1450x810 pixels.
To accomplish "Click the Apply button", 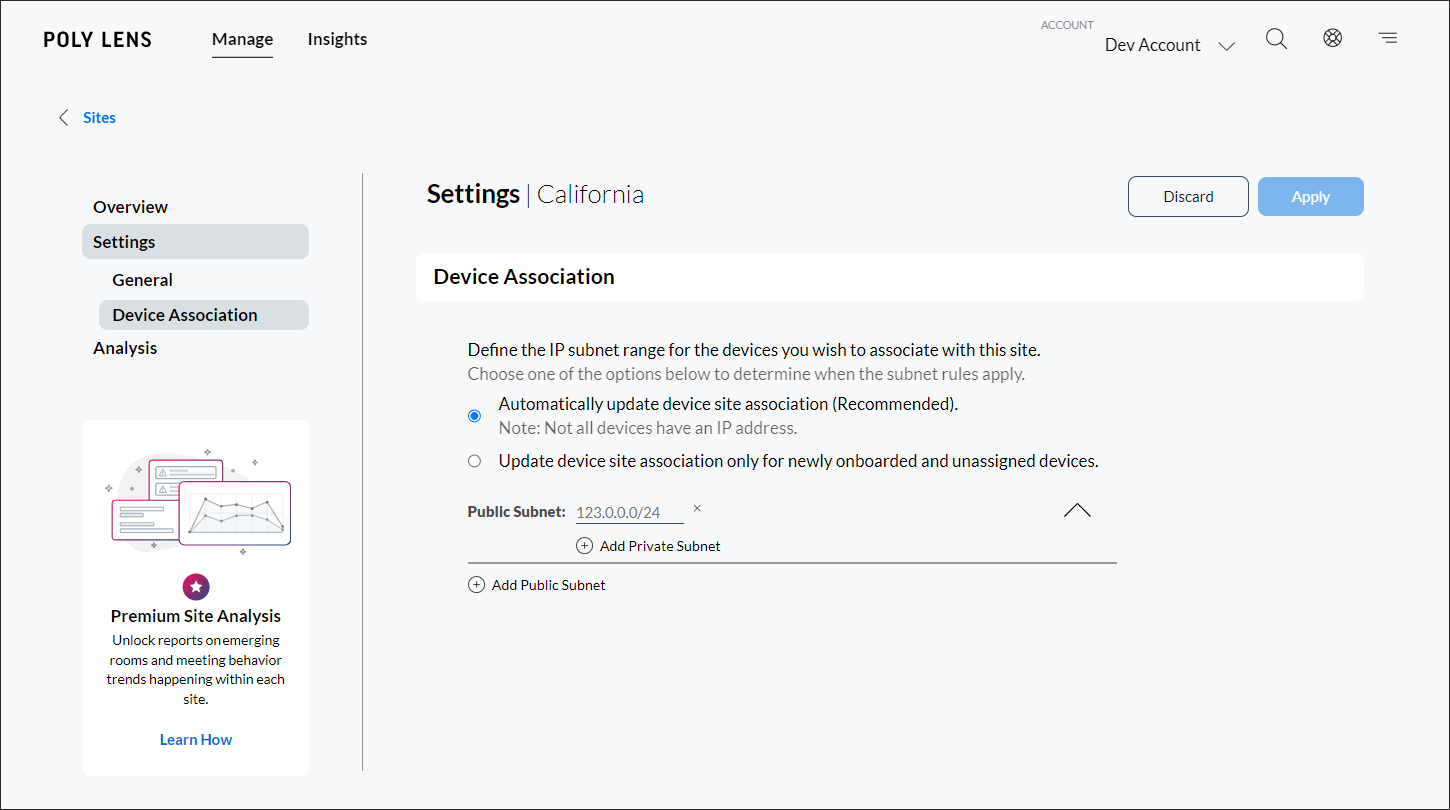I will [1310, 197].
